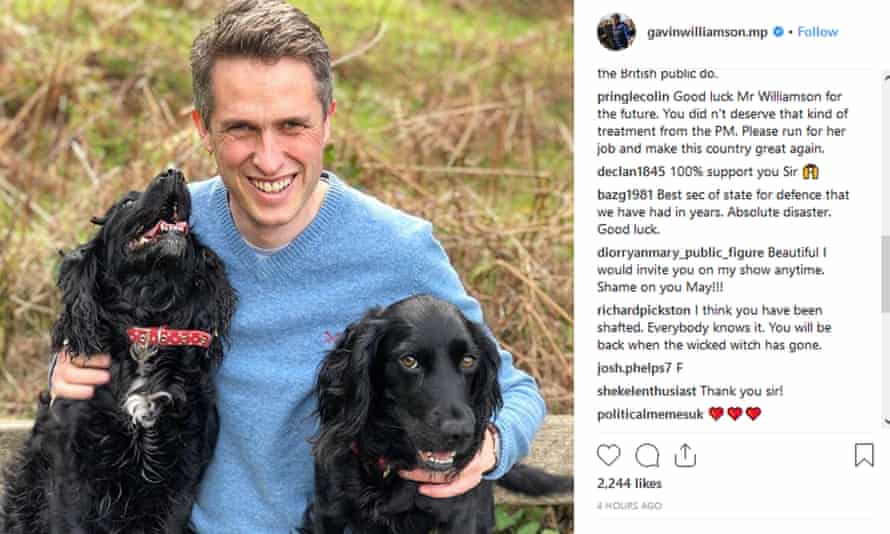View the 2,244 likes list
The width and height of the screenshot is (890, 534).
pyautogui.click(x=629, y=483)
